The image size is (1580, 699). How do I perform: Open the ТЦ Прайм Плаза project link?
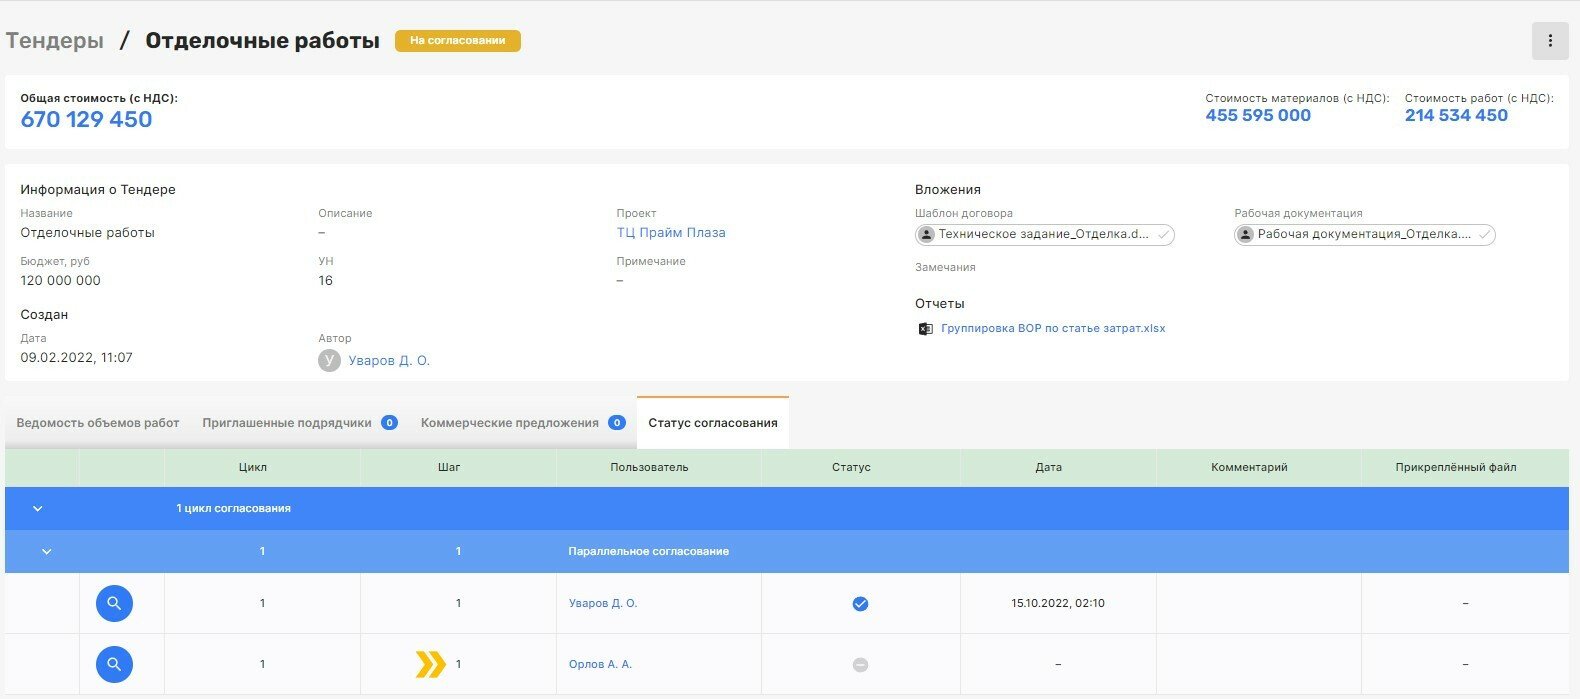click(x=671, y=233)
